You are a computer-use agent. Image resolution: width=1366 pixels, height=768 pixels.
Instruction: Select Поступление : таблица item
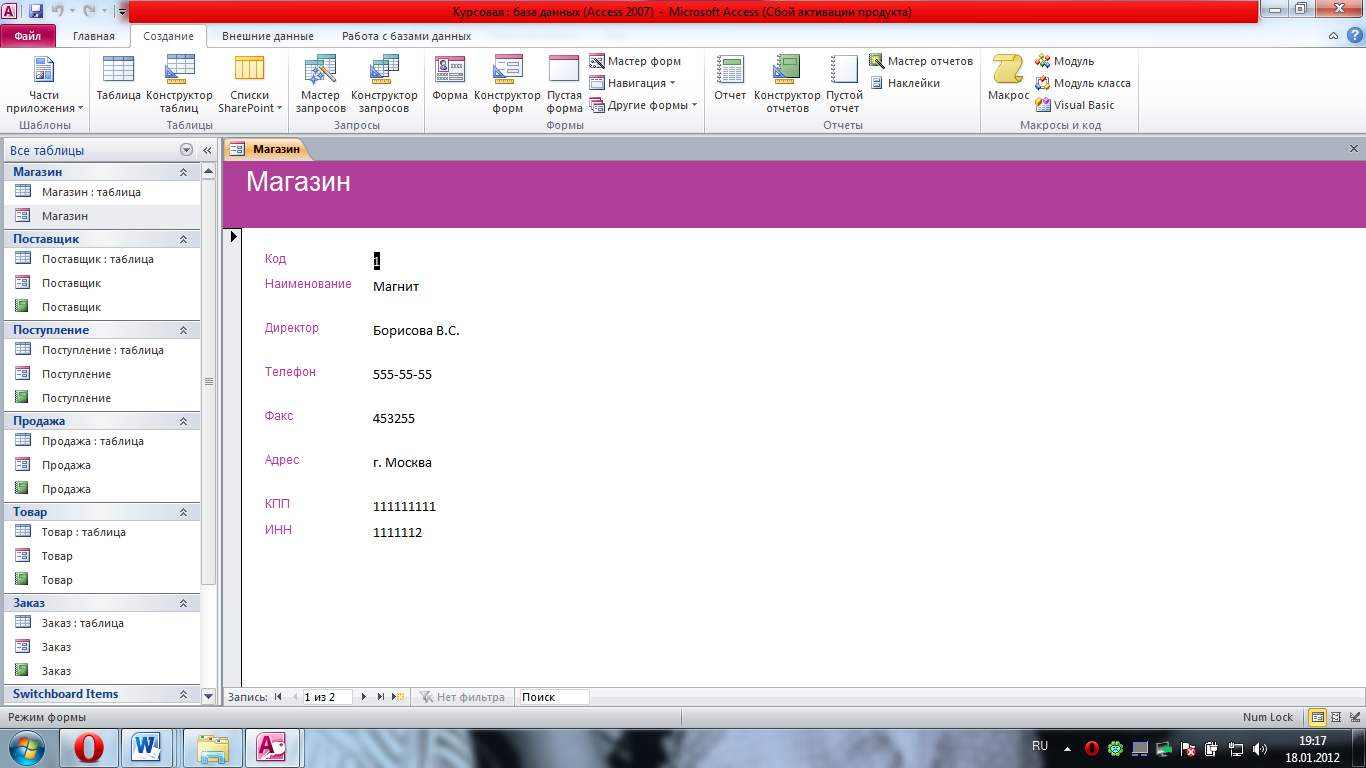tap(102, 350)
